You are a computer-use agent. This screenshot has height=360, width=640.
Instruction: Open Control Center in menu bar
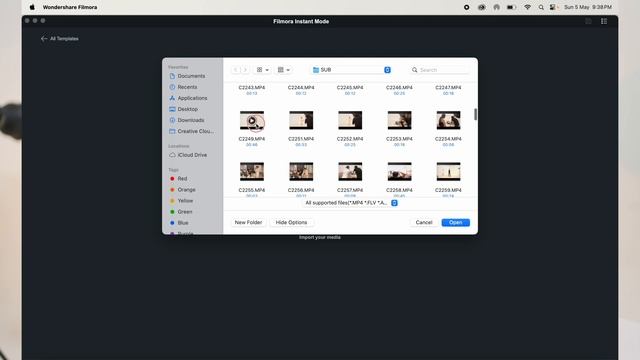pos(553,7)
